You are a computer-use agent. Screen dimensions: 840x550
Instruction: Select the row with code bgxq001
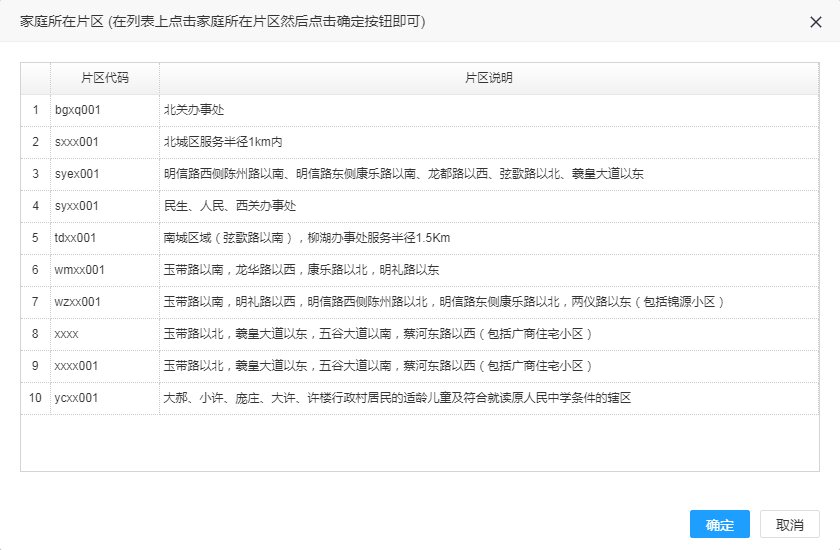(78, 110)
